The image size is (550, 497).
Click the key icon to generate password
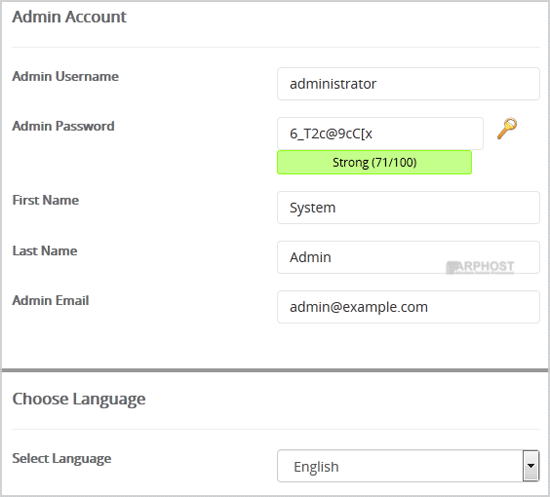pyautogui.click(x=507, y=128)
